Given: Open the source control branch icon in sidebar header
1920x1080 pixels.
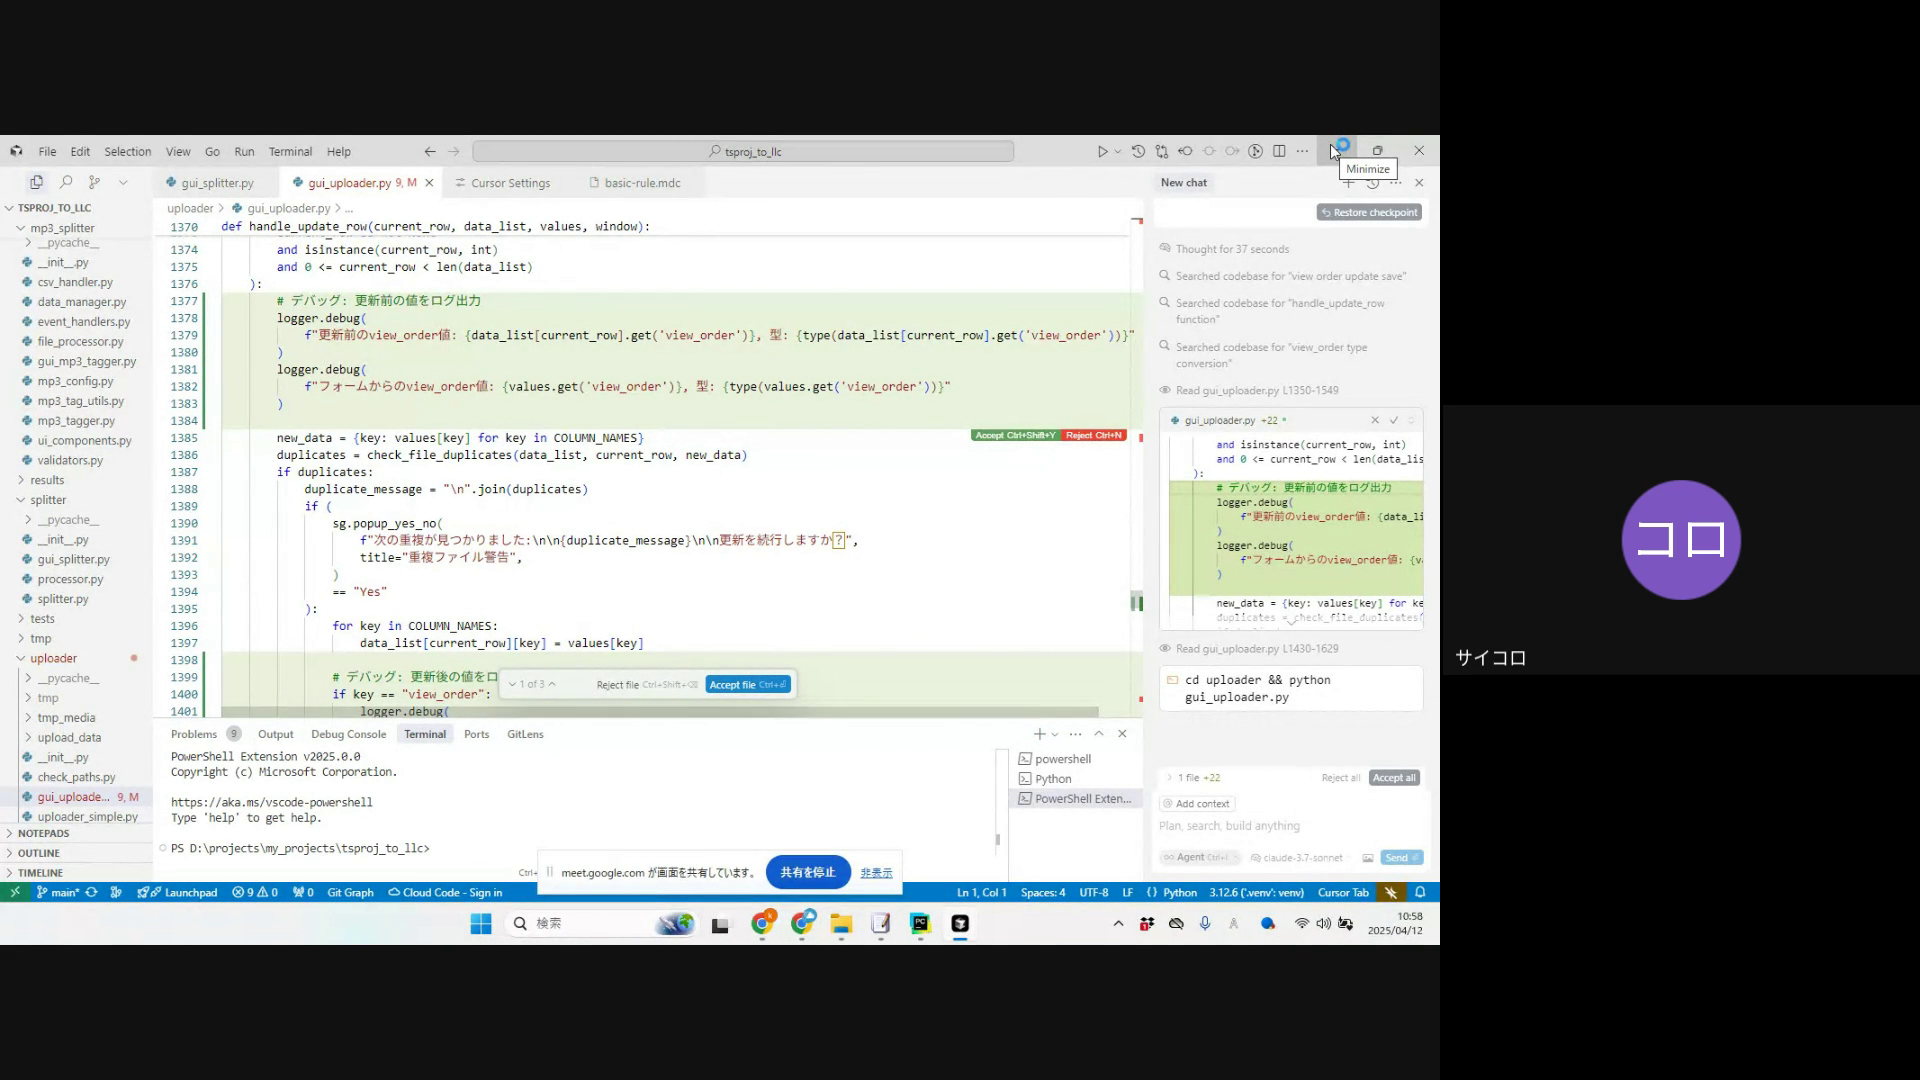Looking at the screenshot, I should [x=94, y=183].
